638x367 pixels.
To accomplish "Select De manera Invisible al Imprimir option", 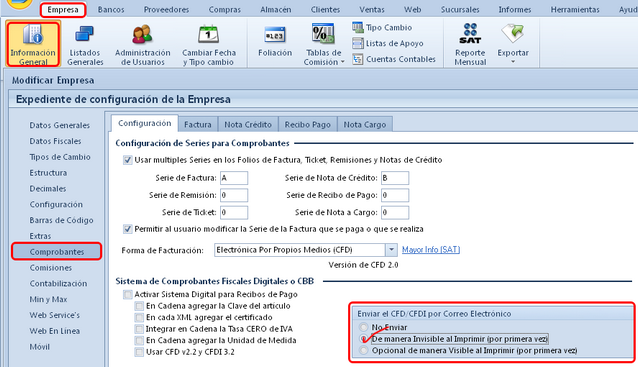I will 363,339.
